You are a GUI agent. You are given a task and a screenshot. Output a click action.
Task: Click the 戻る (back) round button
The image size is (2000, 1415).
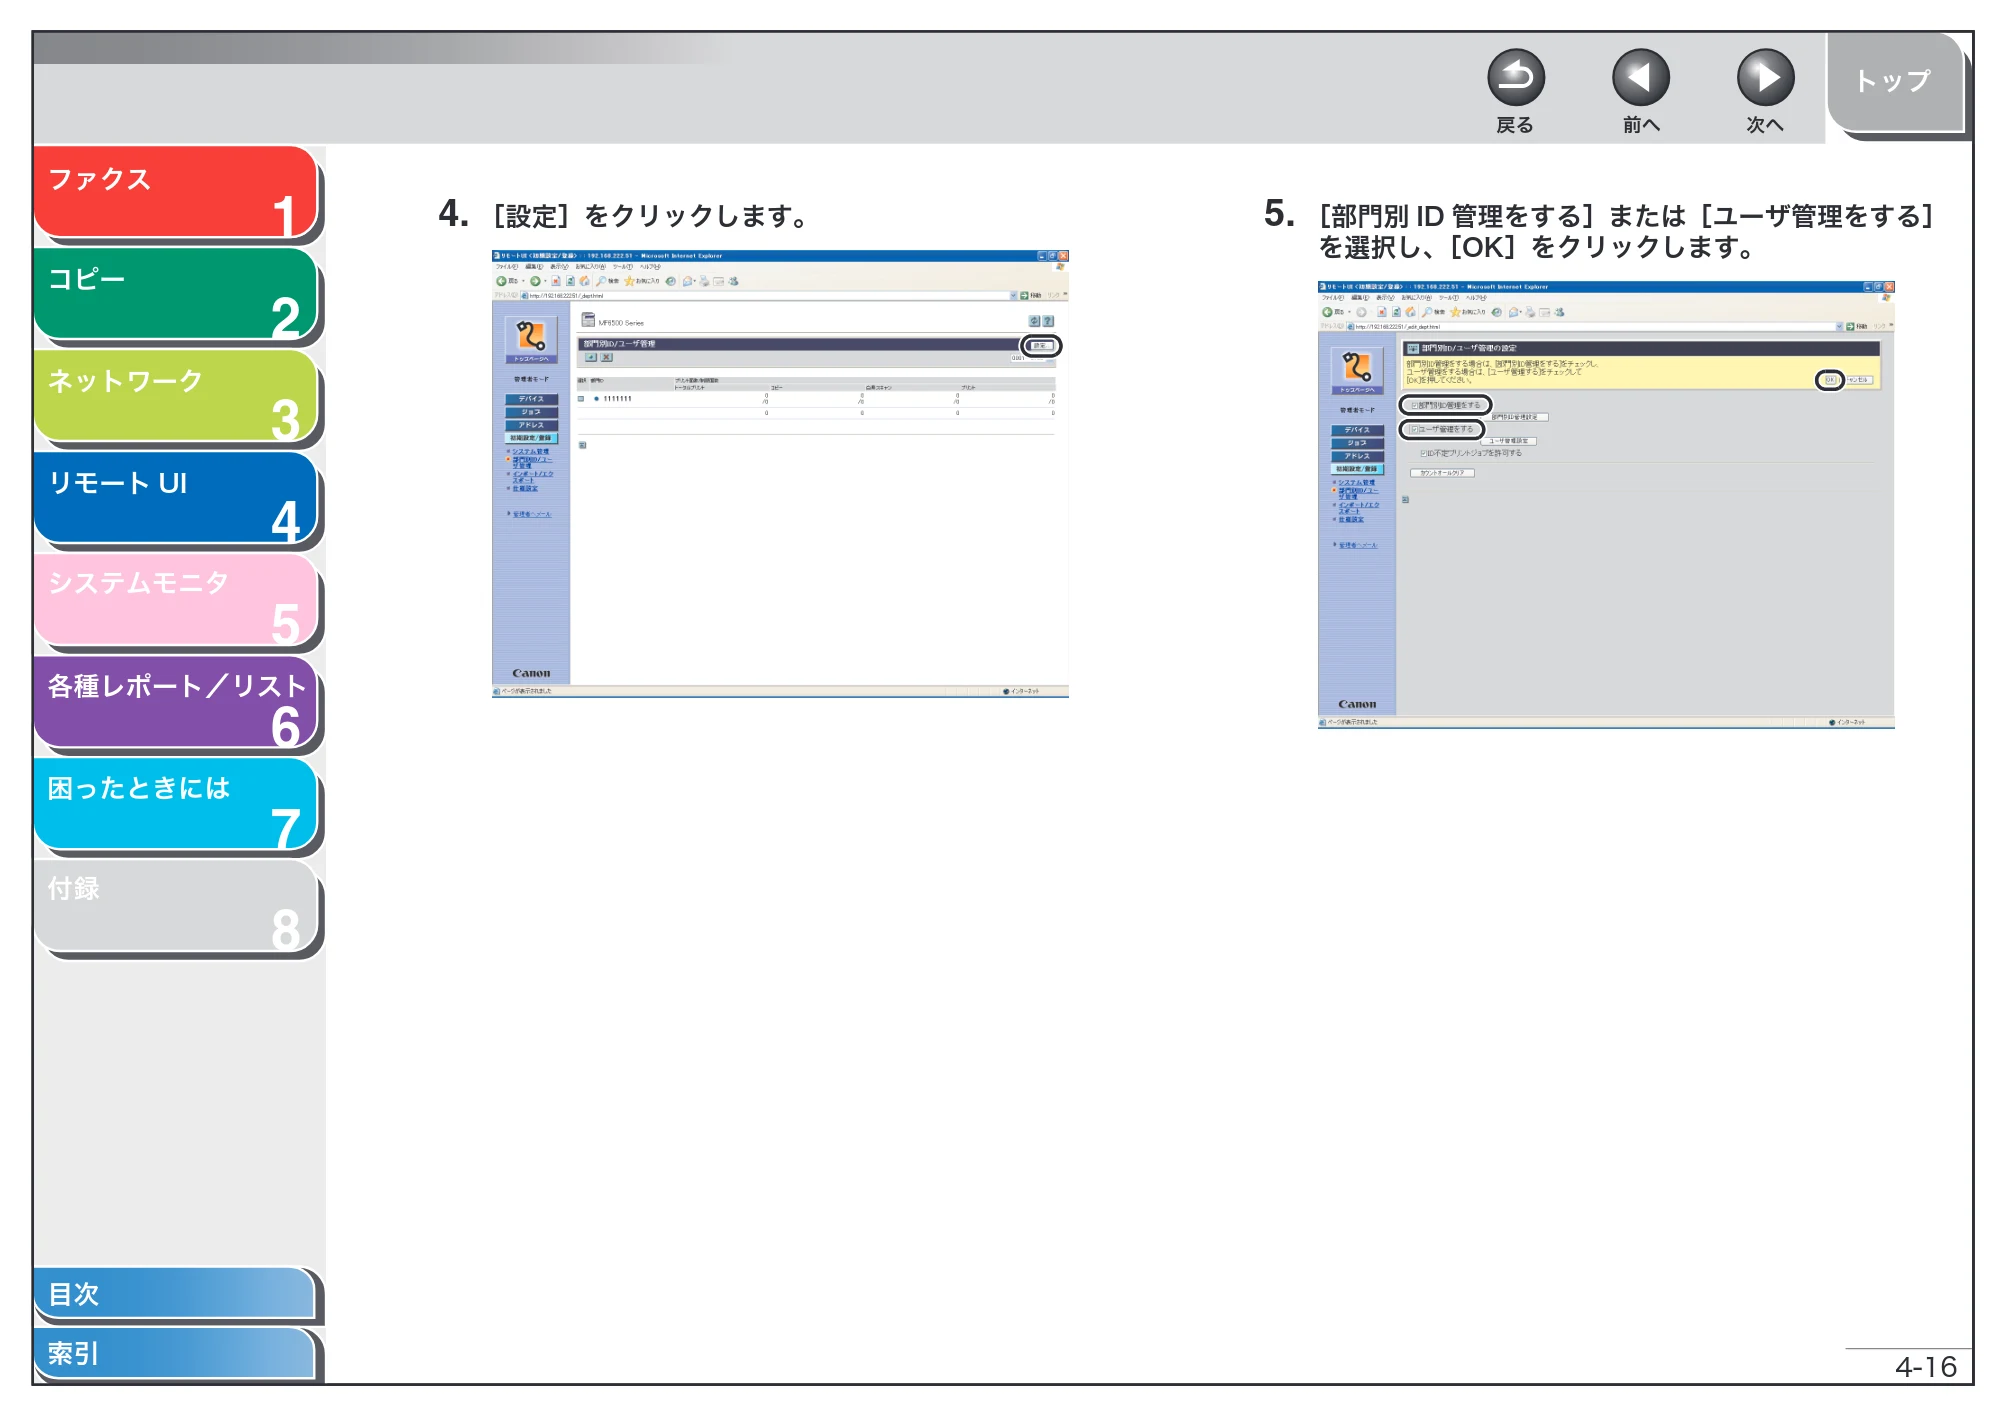point(1515,78)
